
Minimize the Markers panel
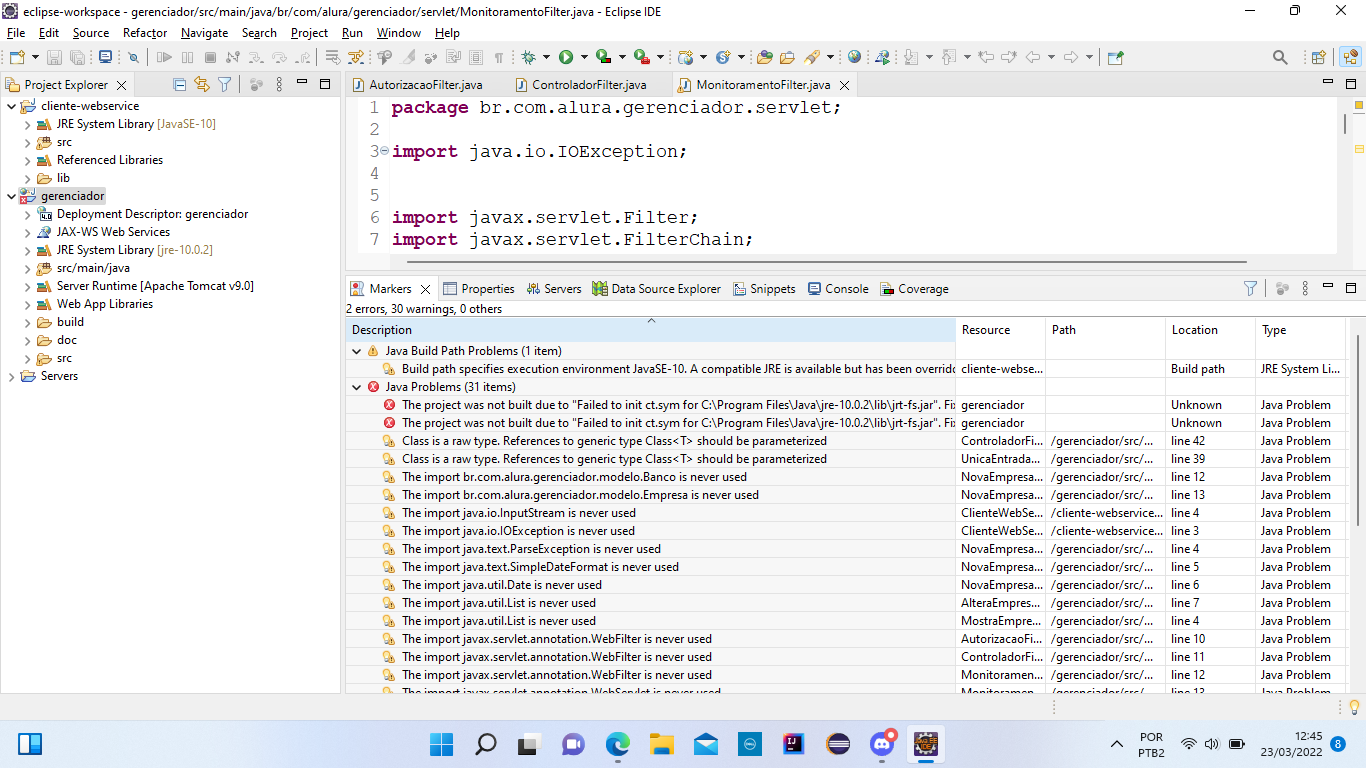1328,287
